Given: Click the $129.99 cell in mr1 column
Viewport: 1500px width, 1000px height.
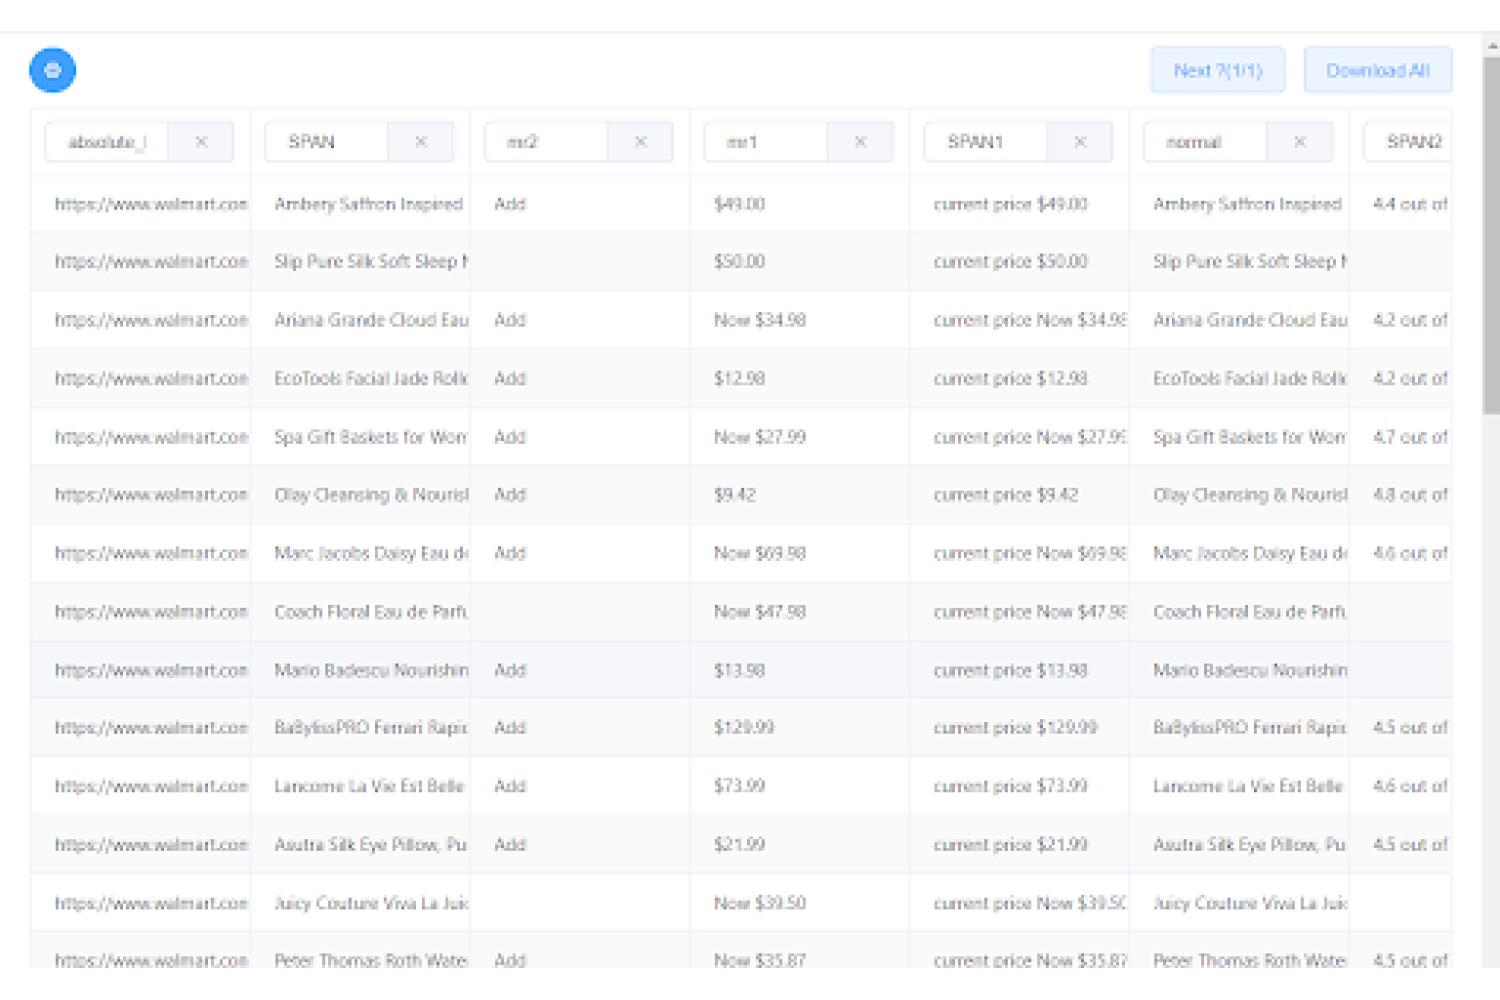Looking at the screenshot, I should [744, 728].
